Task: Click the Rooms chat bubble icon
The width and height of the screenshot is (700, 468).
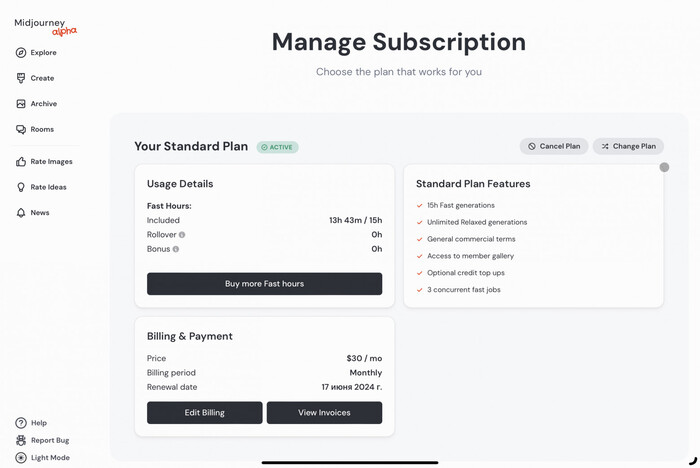Action: [x=21, y=129]
